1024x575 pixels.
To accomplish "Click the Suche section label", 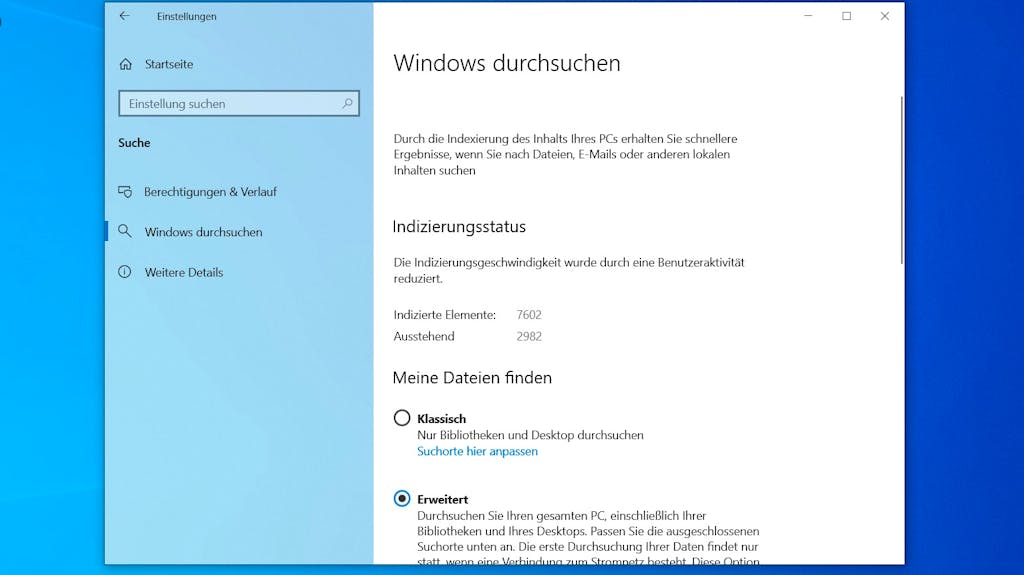I will coord(134,142).
